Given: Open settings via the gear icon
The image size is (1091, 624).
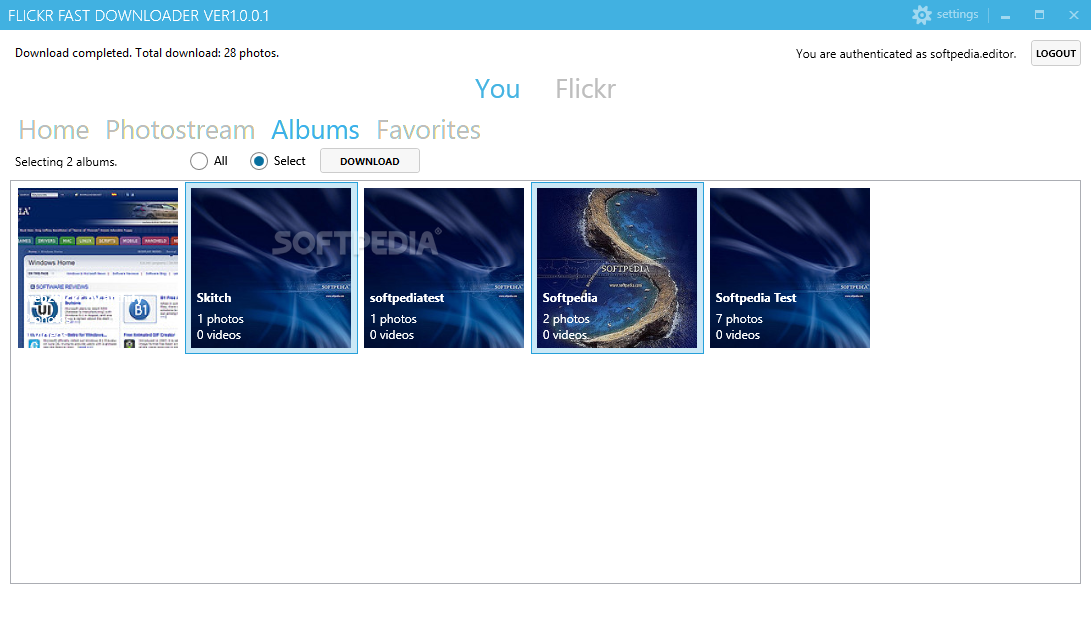Looking at the screenshot, I should pos(921,15).
